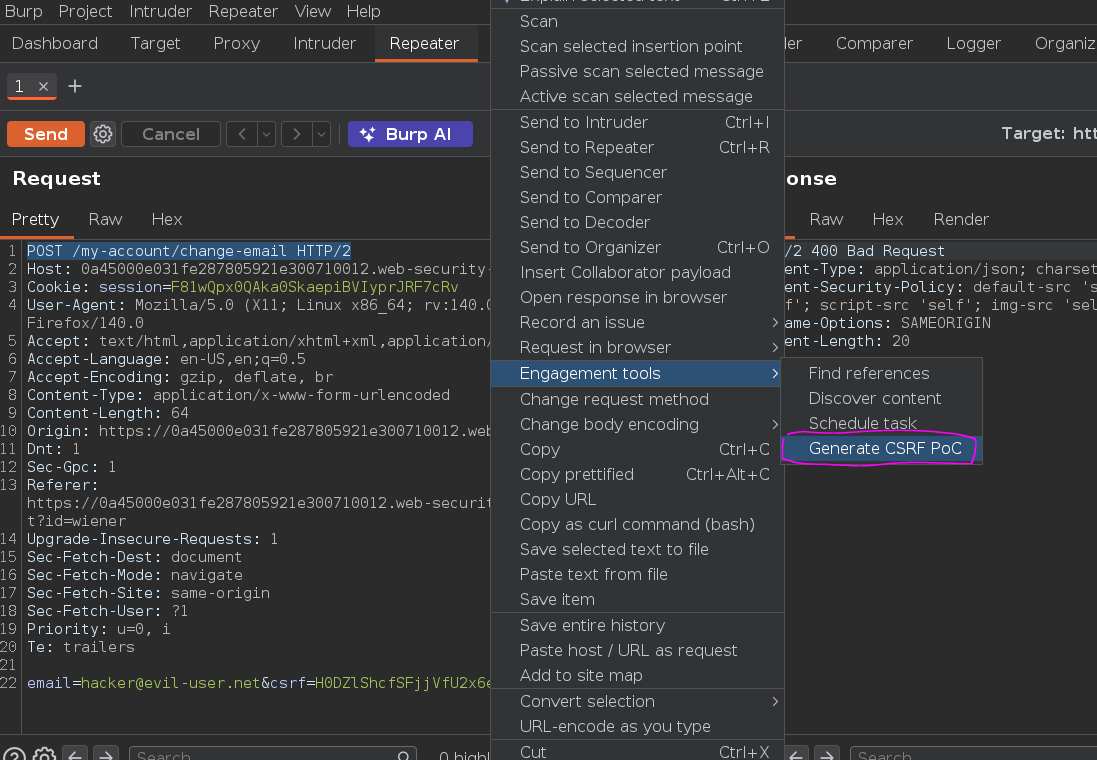Expand Change body encoding submenu
Viewport: 1097px width, 760px height.
coord(637,425)
